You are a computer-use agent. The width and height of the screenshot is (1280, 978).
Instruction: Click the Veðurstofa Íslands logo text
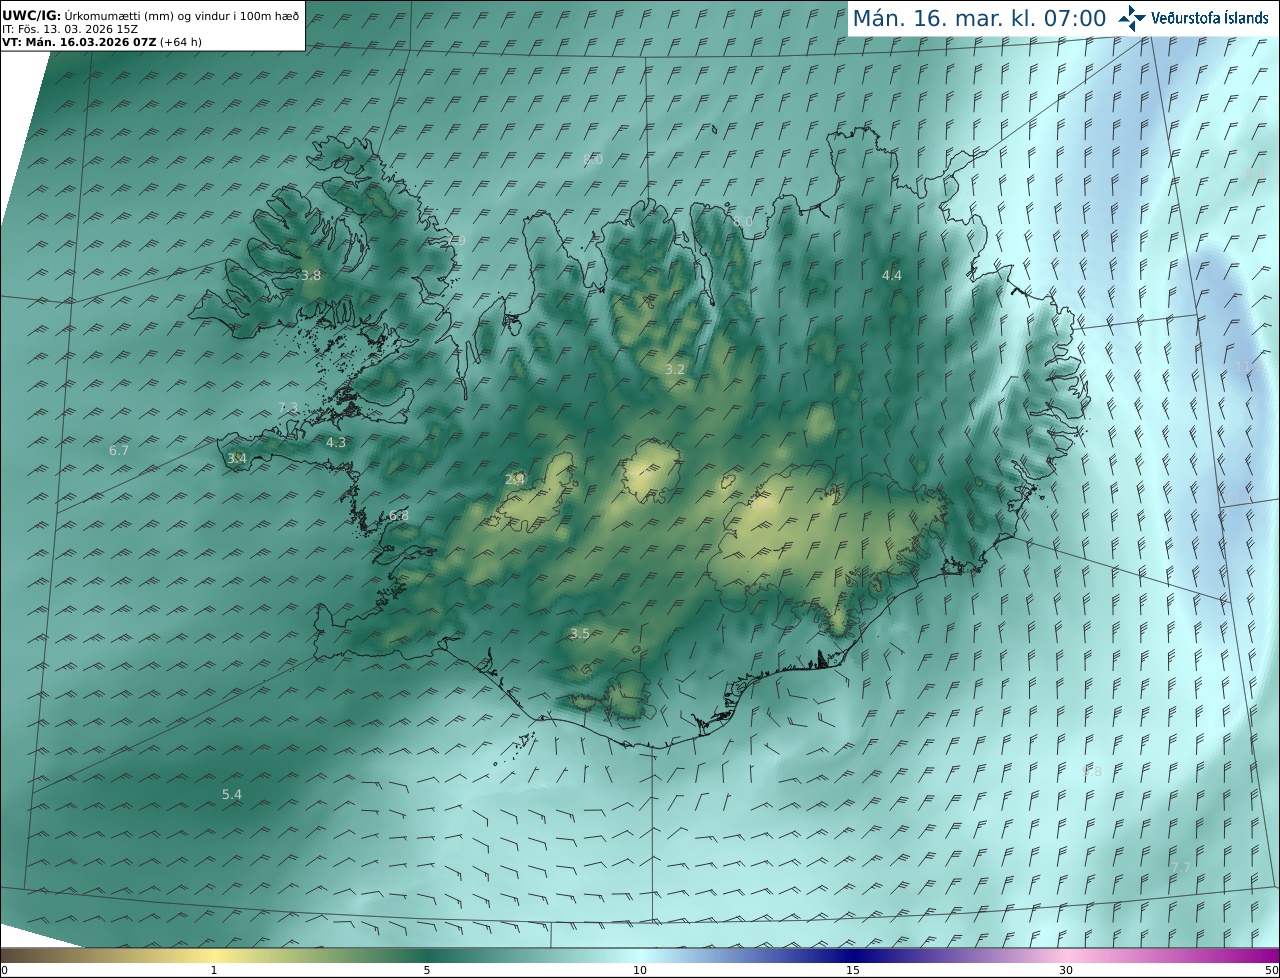pos(1210,18)
